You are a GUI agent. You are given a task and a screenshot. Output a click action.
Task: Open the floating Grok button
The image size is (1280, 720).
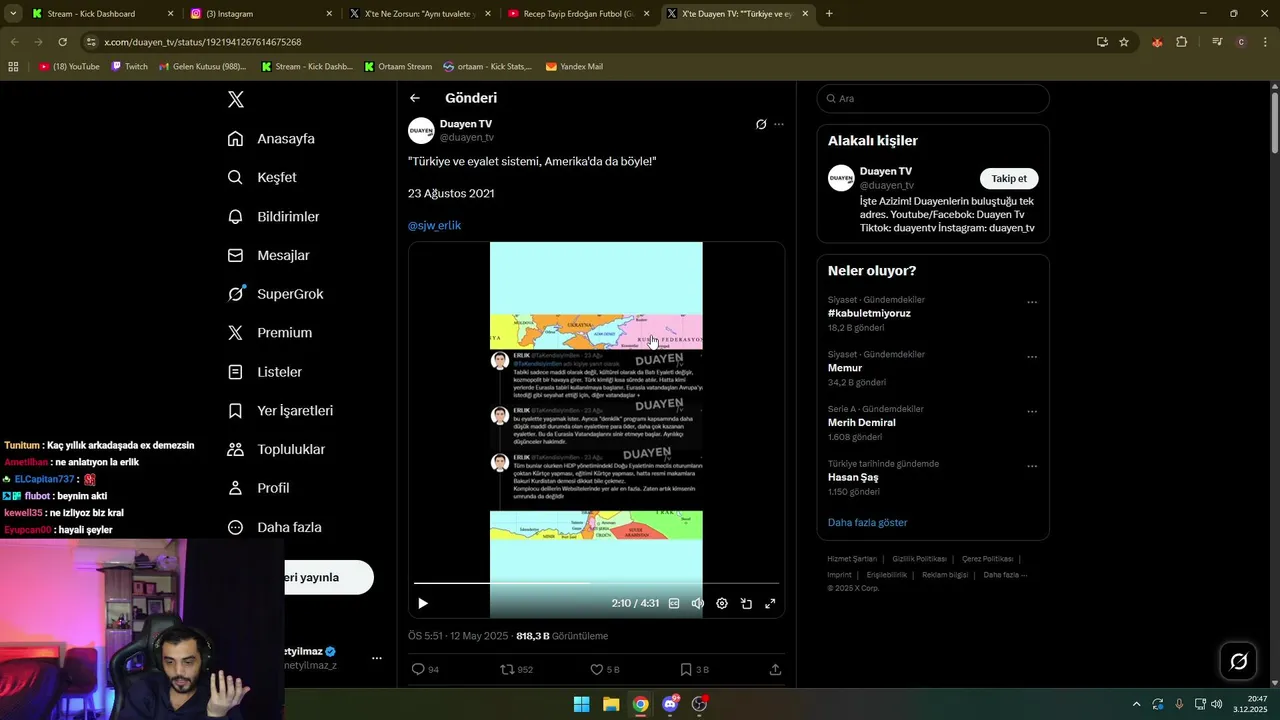click(1238, 661)
